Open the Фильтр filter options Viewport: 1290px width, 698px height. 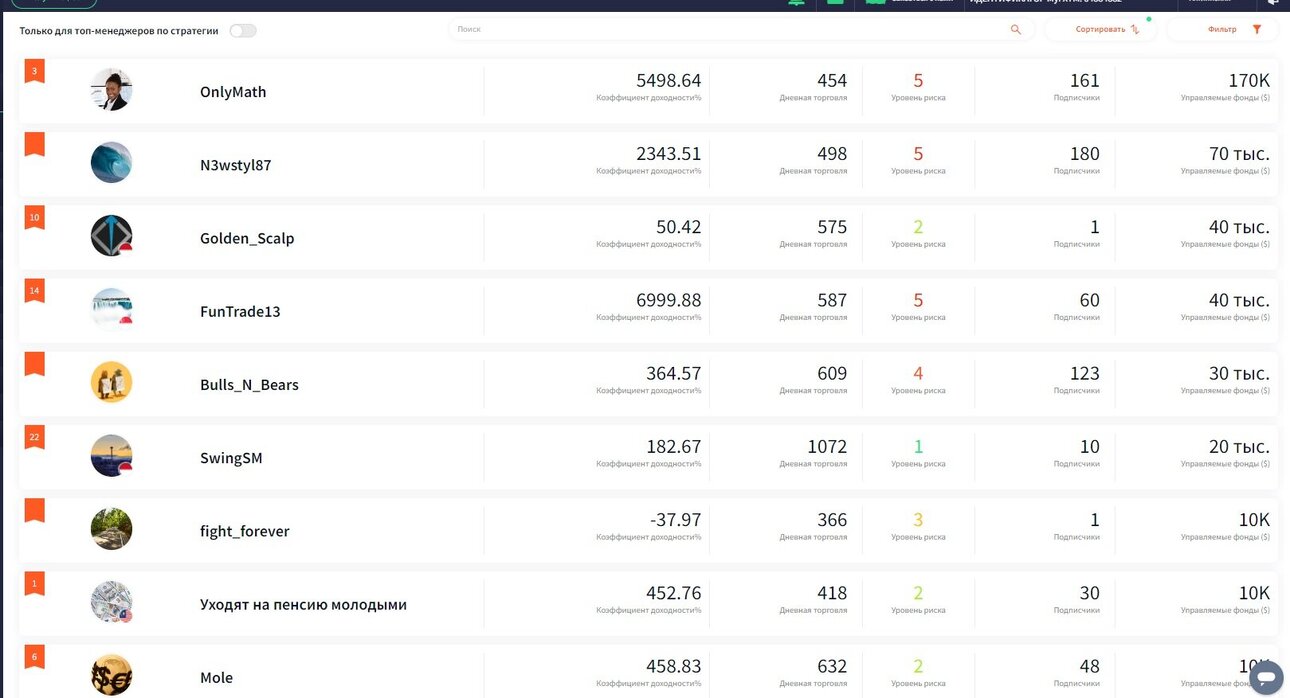[x=1222, y=30]
